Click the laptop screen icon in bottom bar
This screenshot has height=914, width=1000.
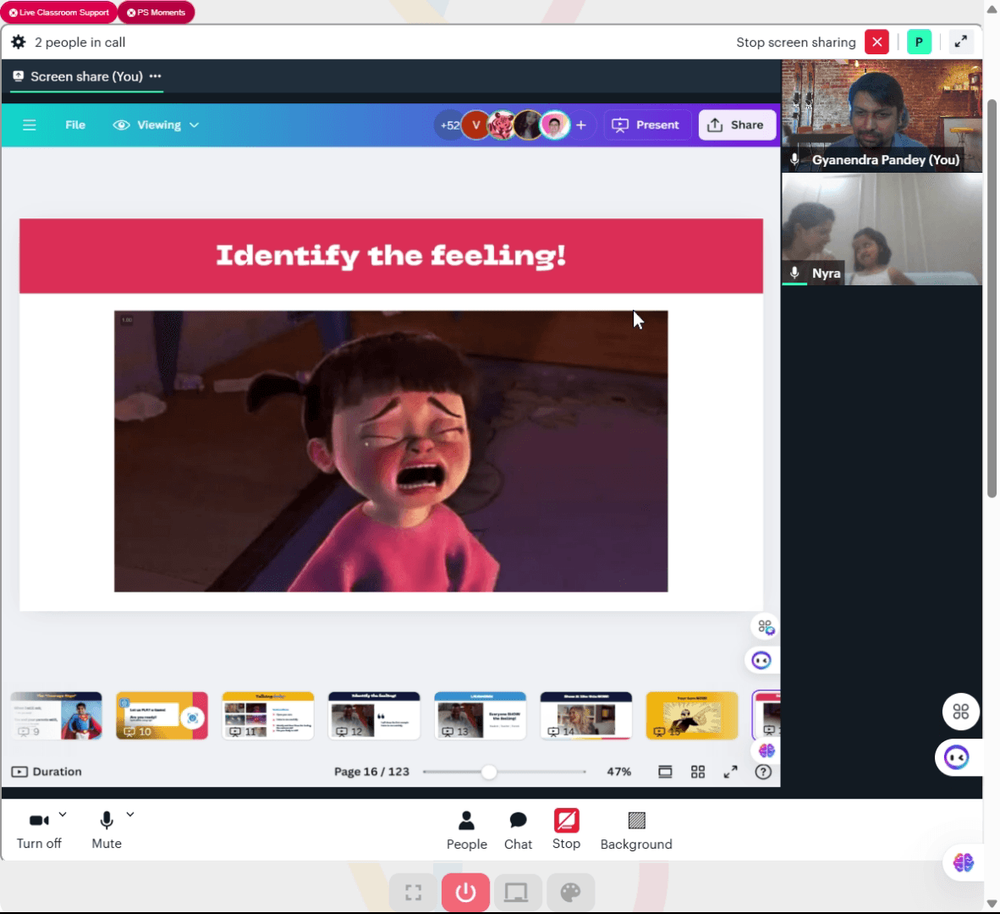[x=516, y=892]
